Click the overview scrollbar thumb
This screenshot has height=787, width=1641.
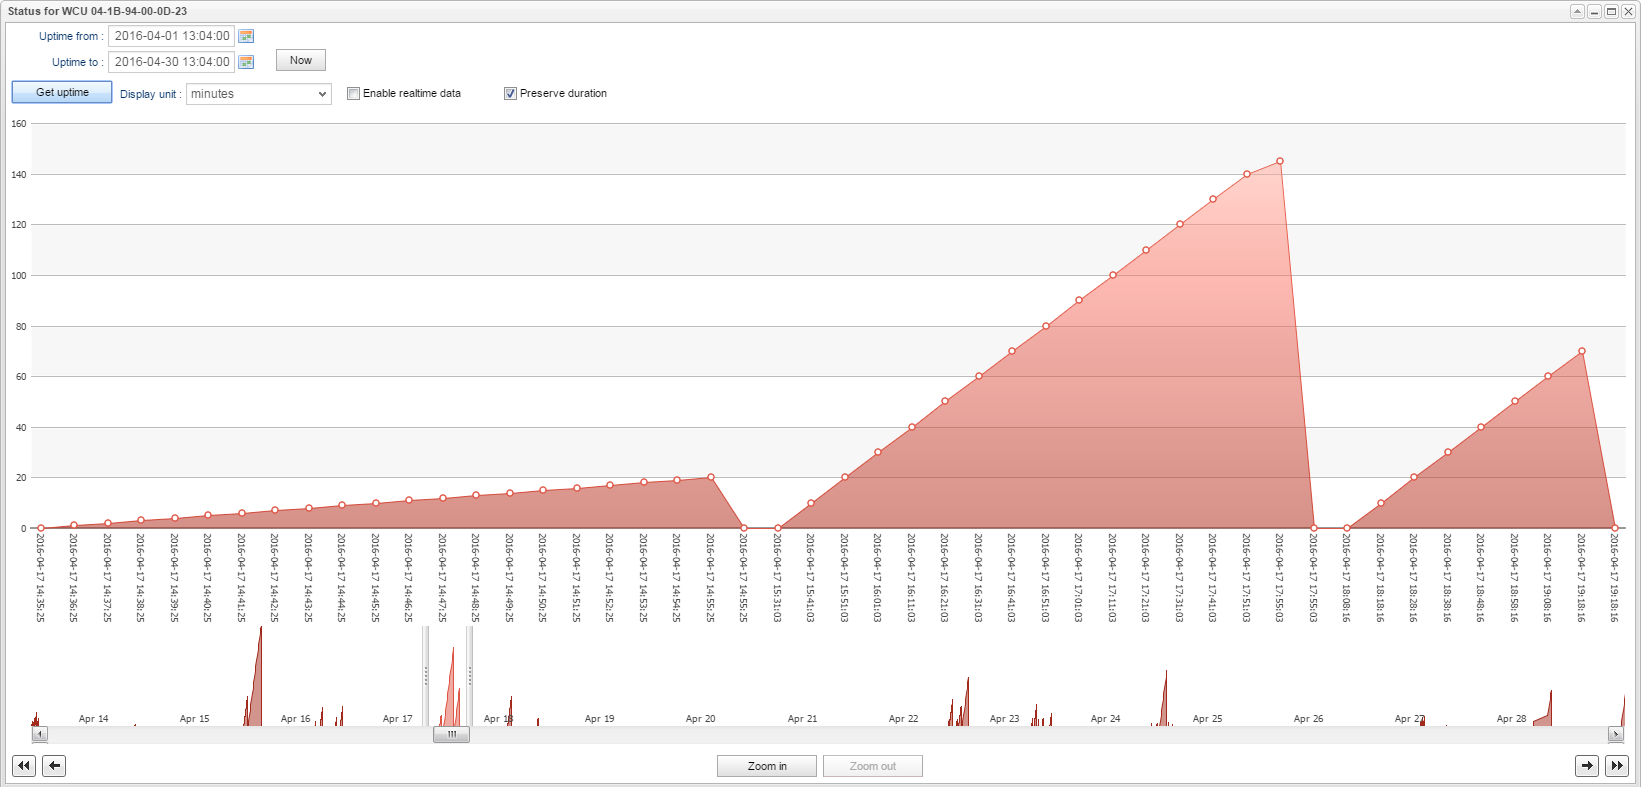(451, 734)
